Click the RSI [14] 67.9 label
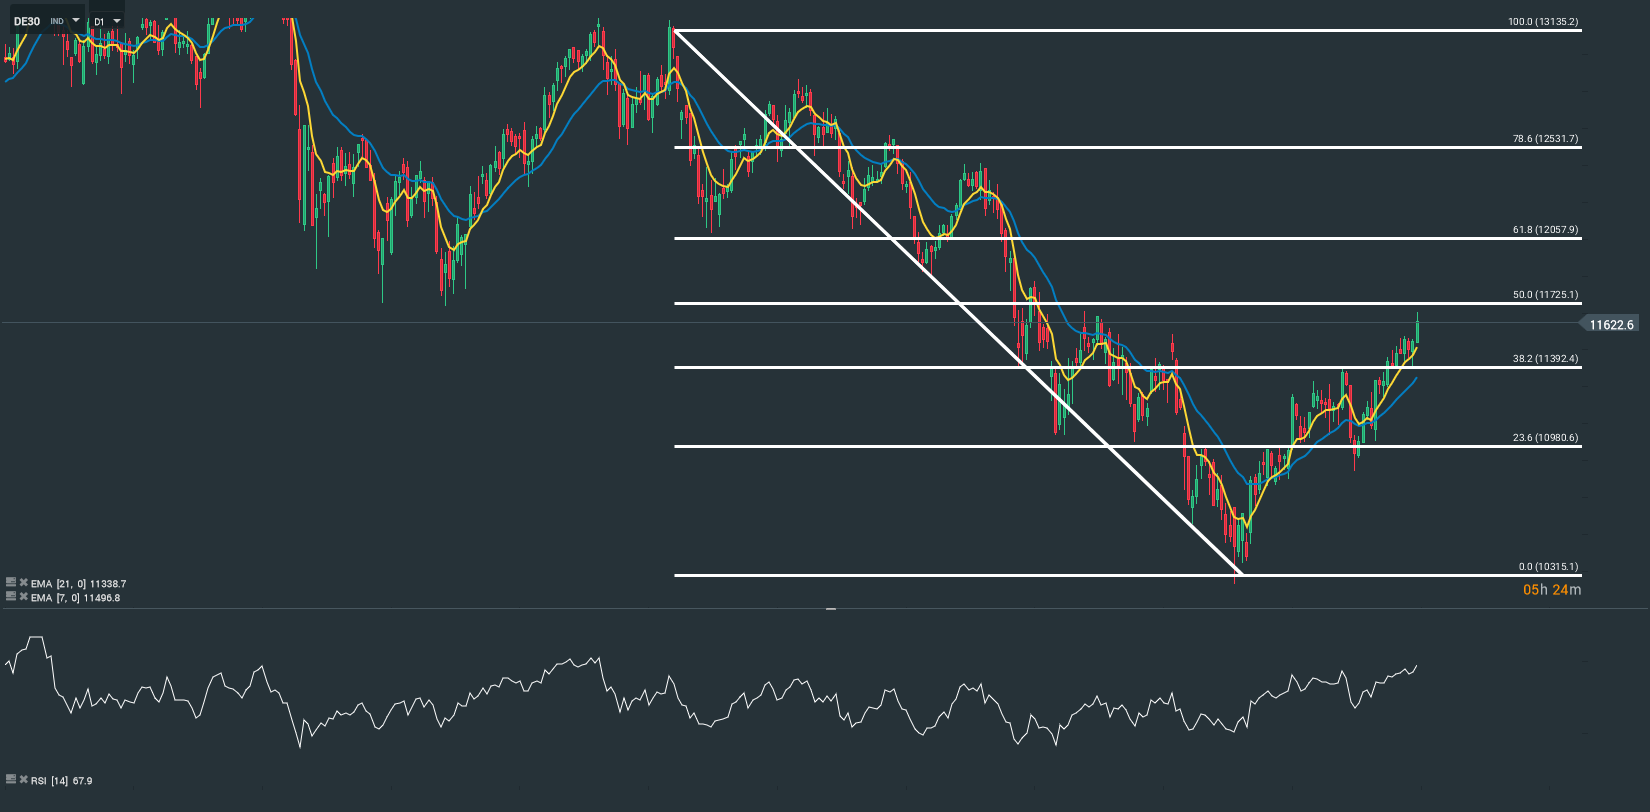 coord(61,780)
